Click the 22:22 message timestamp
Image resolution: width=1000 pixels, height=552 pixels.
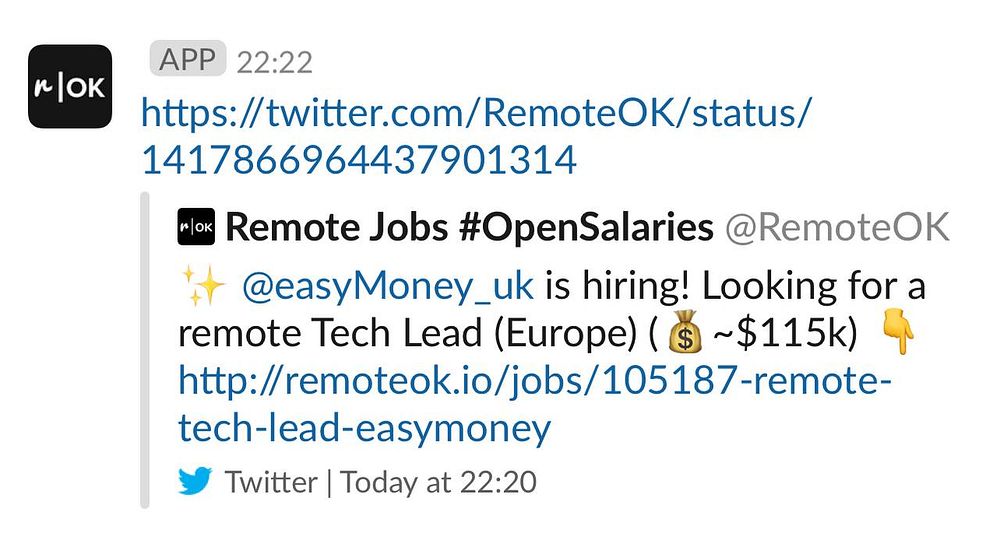click(275, 63)
